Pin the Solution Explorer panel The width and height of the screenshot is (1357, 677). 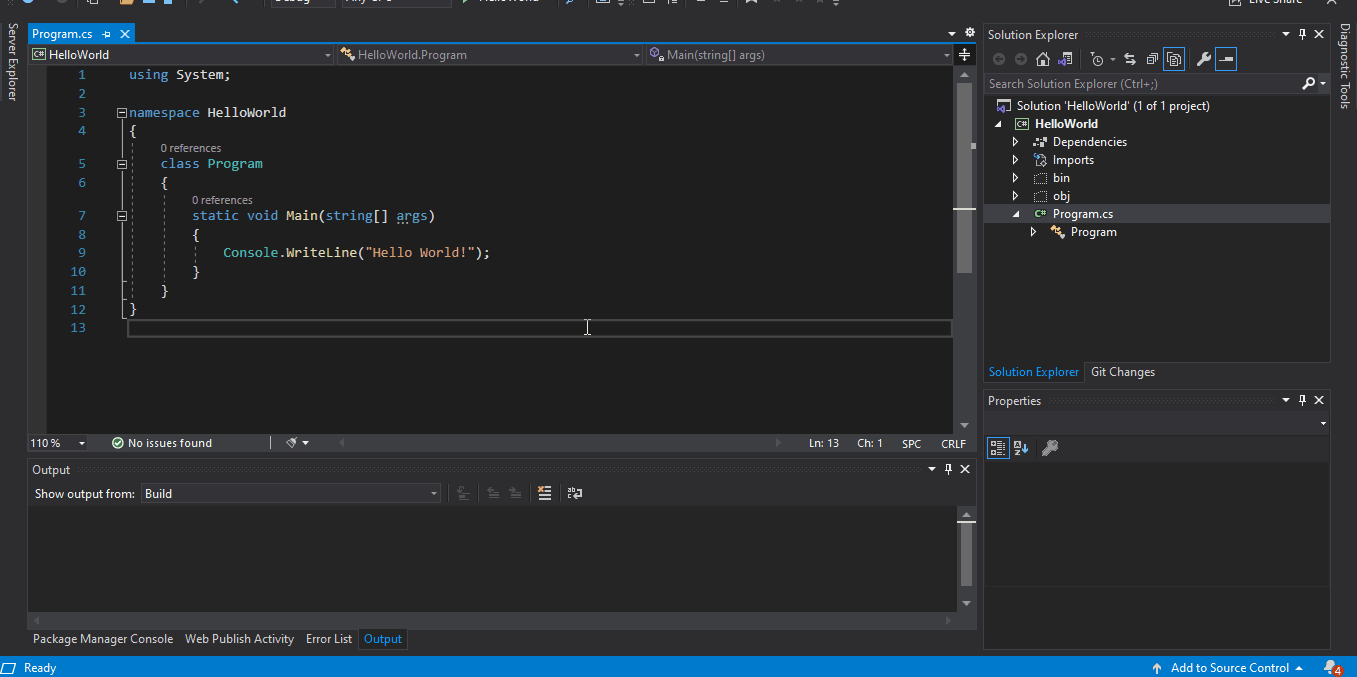click(x=1302, y=35)
